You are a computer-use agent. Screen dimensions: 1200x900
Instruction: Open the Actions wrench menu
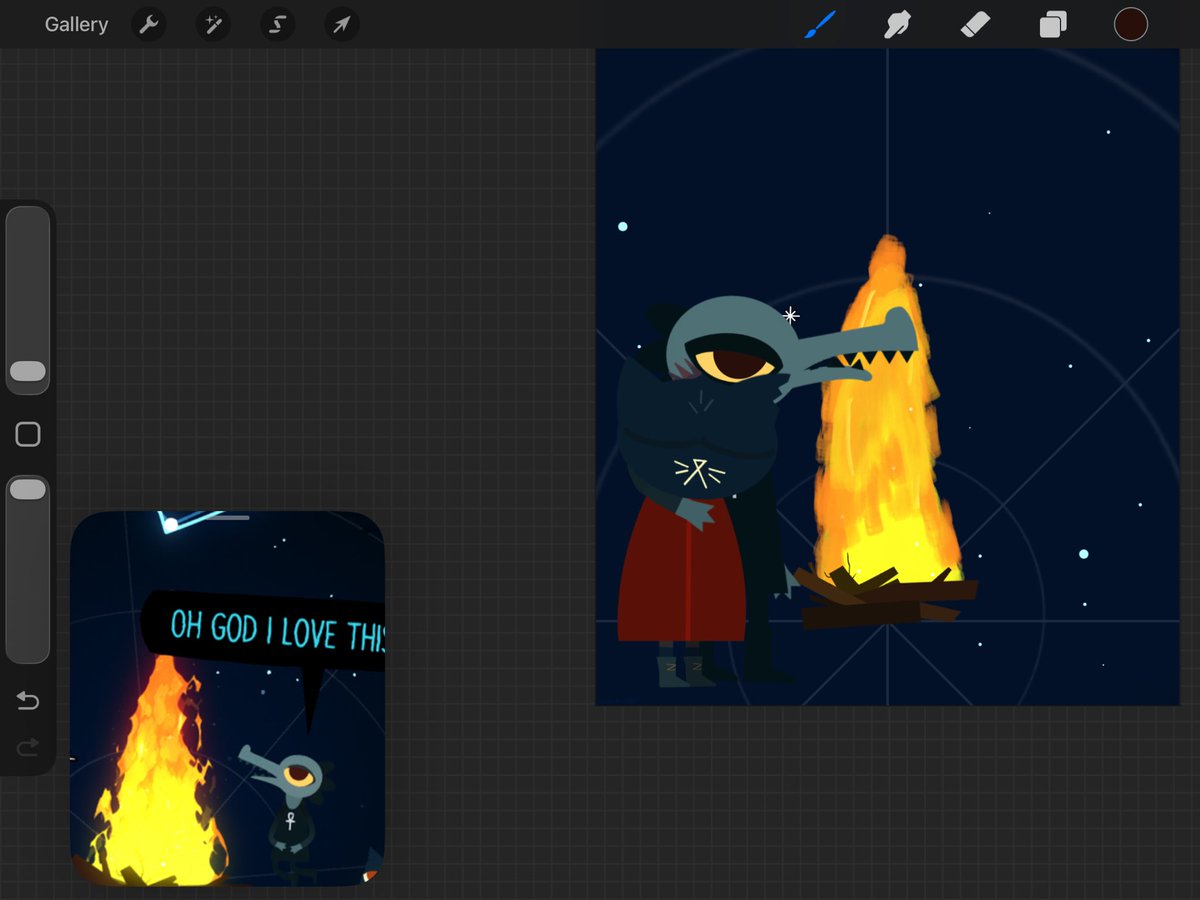pos(148,25)
